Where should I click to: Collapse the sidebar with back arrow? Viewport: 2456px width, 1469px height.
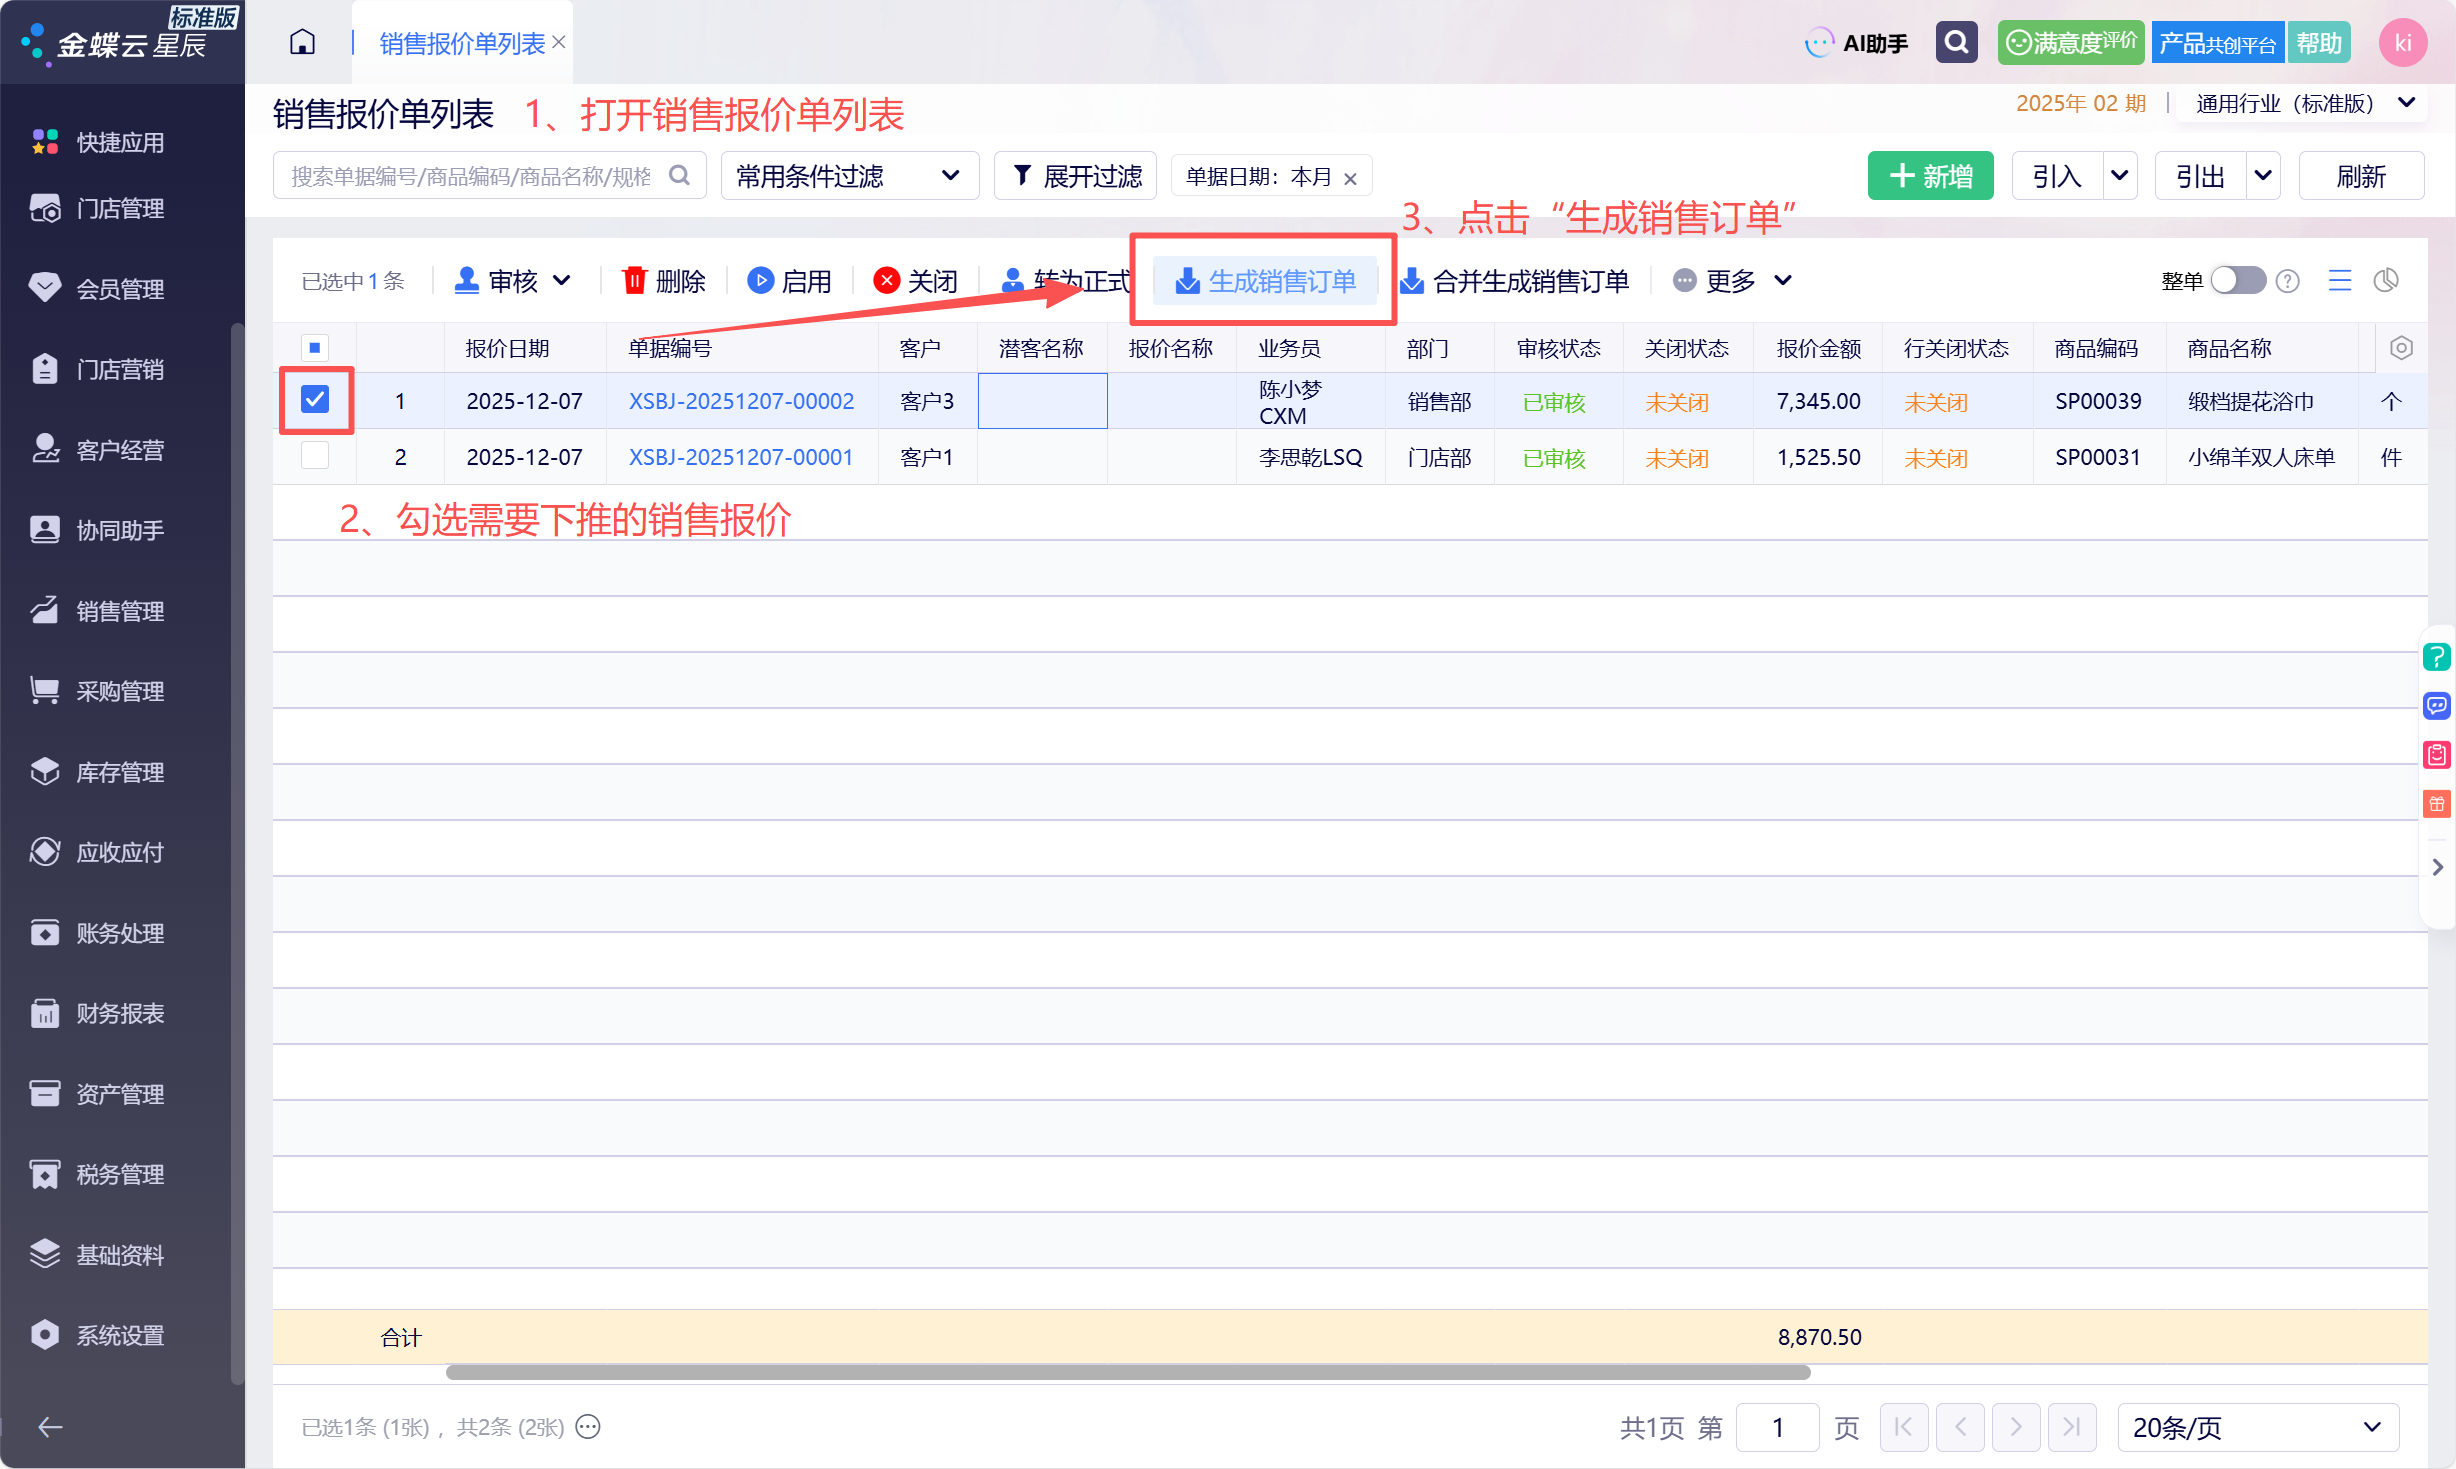point(50,1427)
